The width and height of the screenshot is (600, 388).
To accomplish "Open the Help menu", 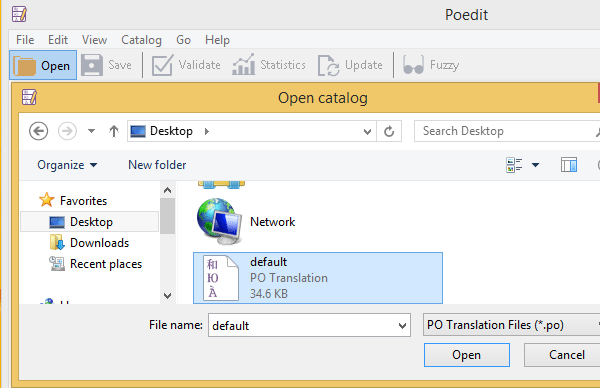I will pyautogui.click(x=217, y=40).
